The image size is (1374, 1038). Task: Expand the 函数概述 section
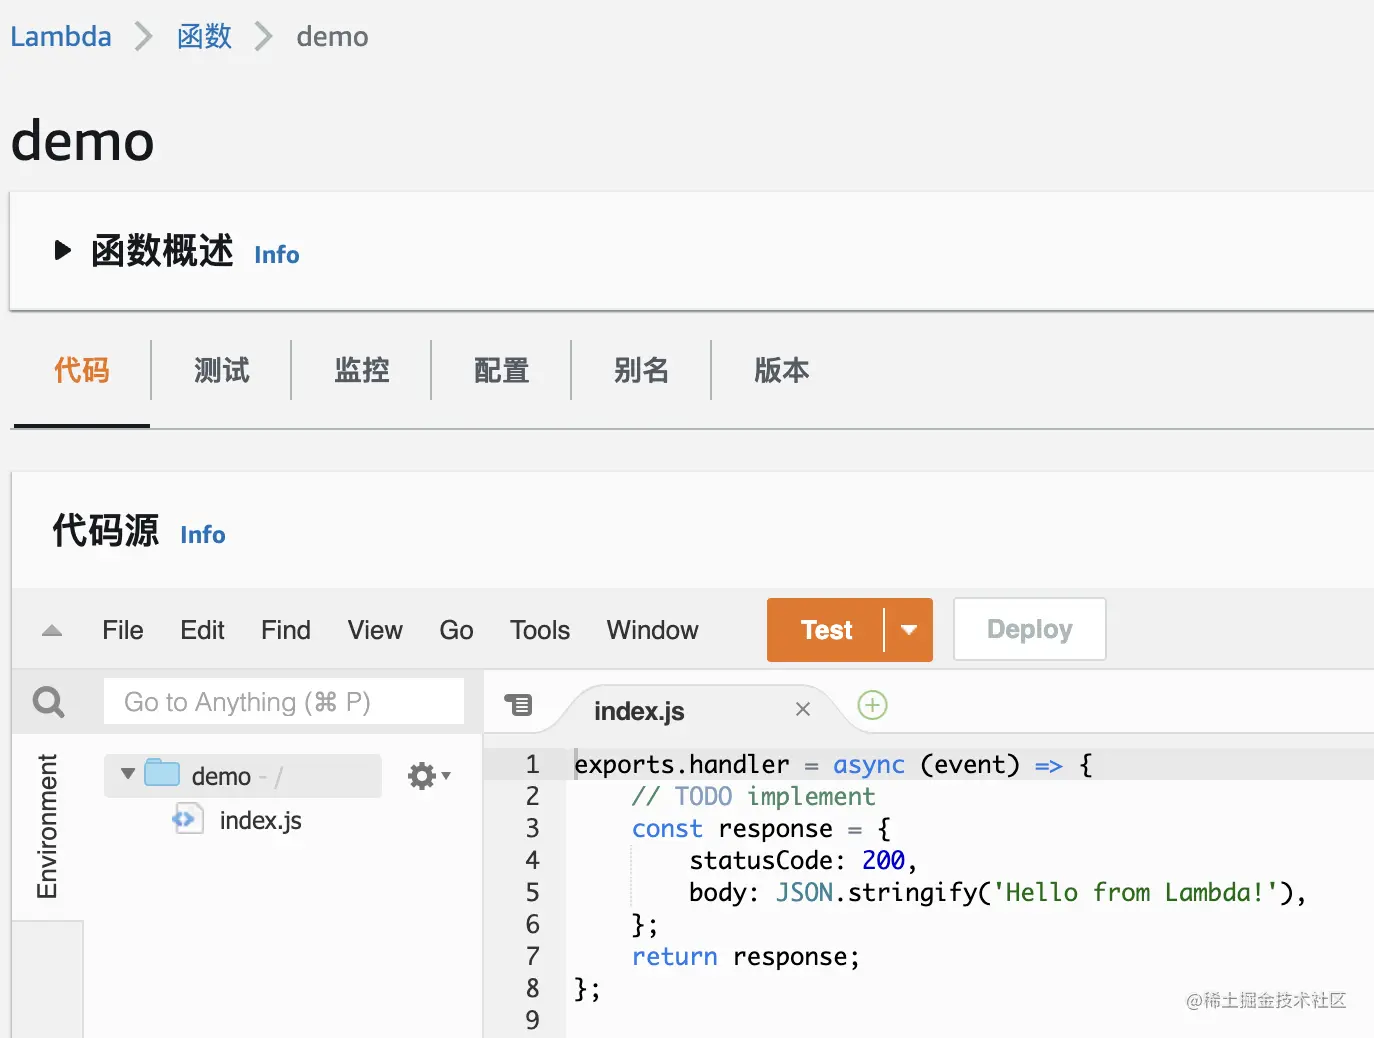click(x=62, y=250)
